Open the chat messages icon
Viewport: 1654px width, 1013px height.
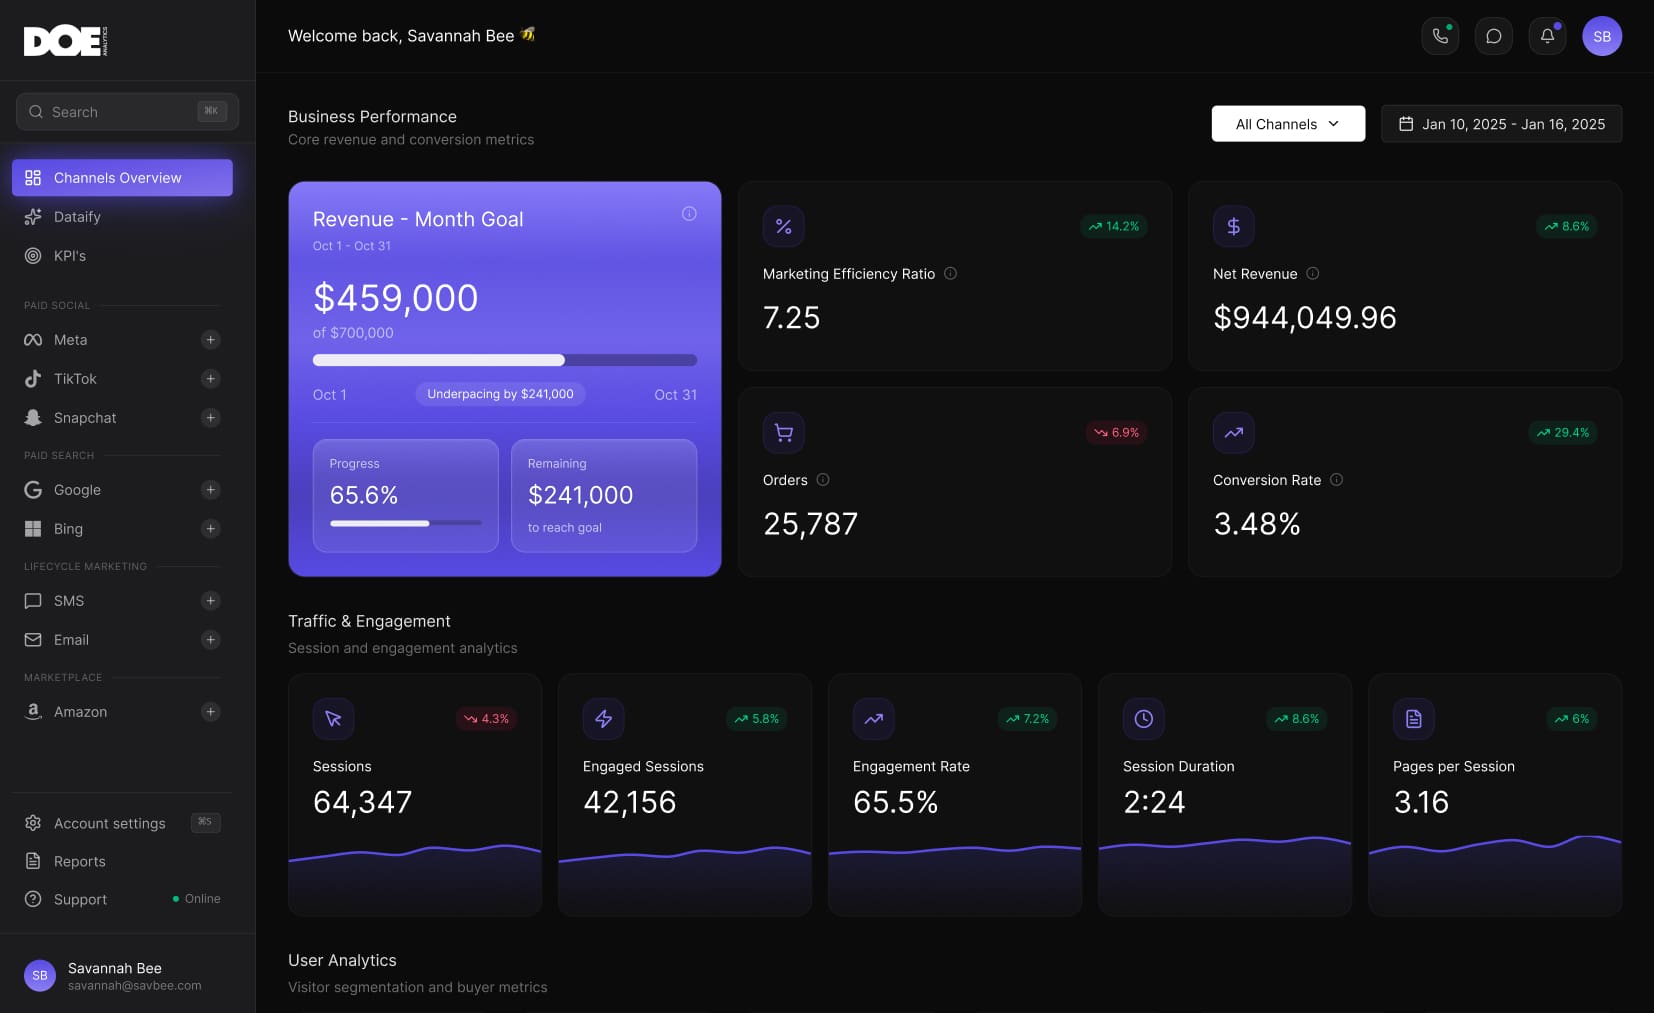pos(1493,36)
